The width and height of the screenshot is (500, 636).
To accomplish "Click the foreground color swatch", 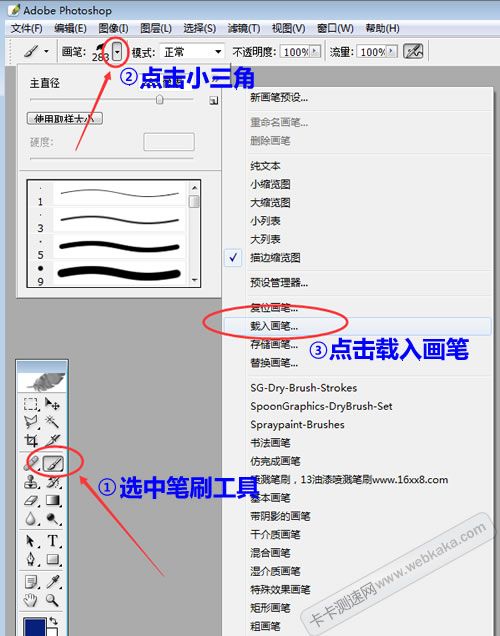I will point(34,627).
